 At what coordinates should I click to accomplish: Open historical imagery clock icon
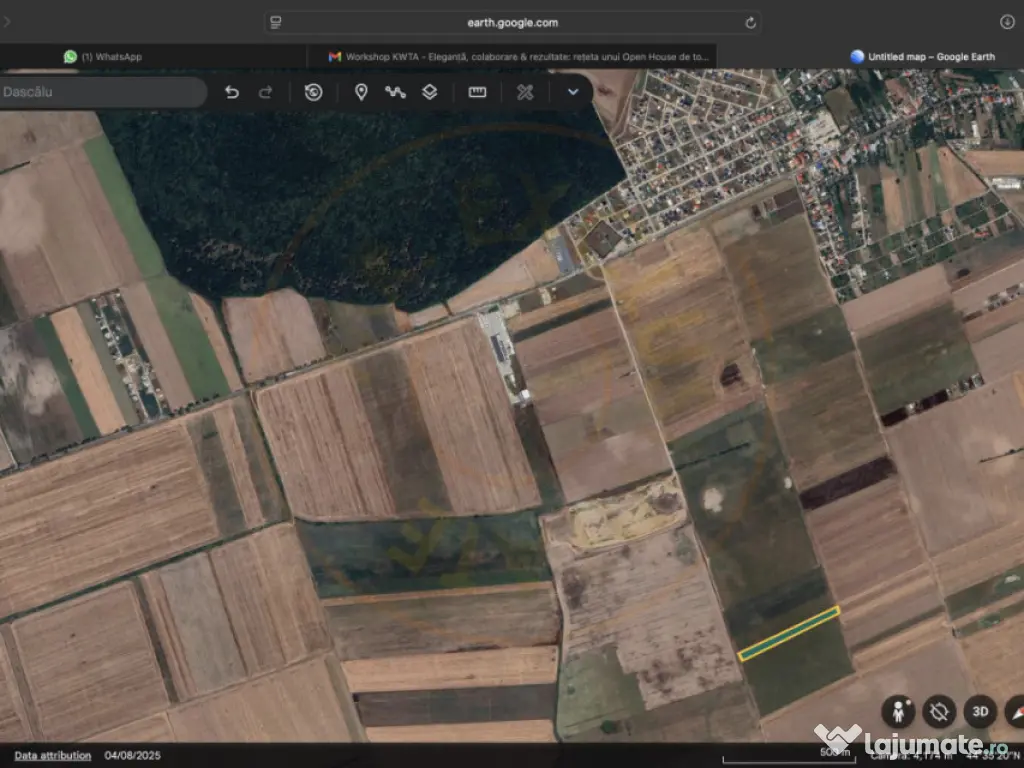pyautogui.click(x=313, y=92)
